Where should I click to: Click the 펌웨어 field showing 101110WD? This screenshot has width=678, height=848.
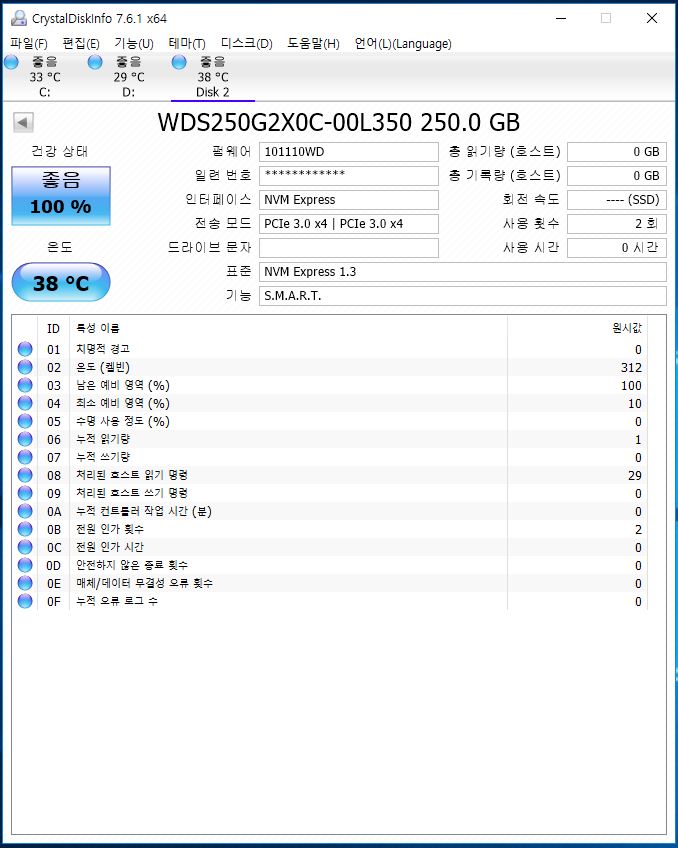348,152
